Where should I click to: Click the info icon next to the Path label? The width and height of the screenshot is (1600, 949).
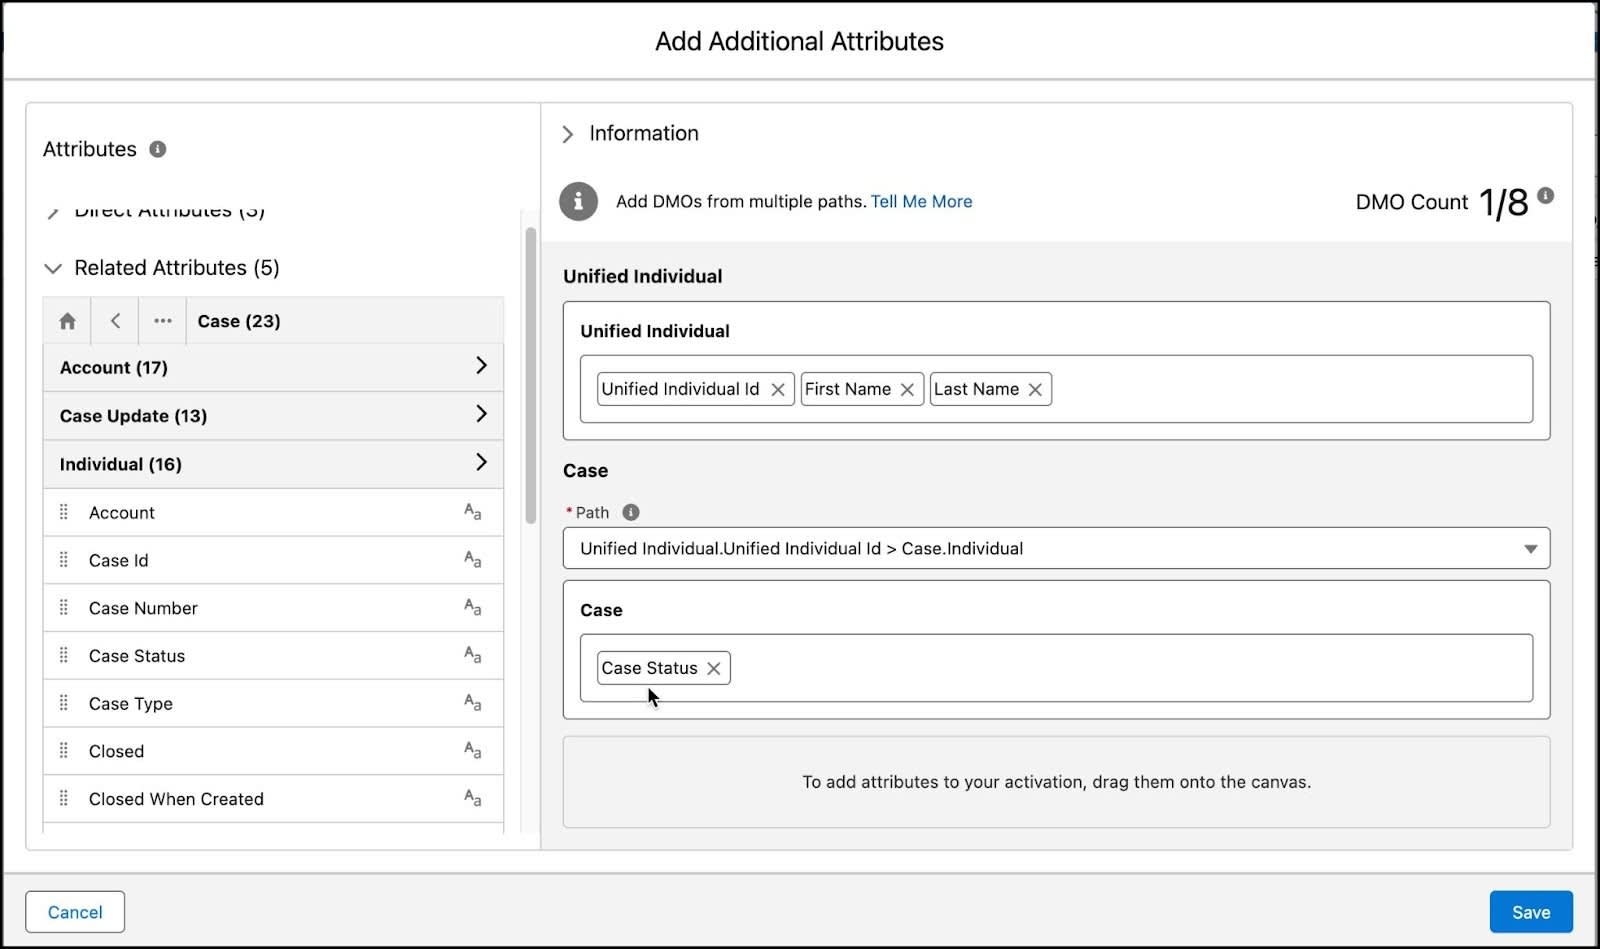click(x=630, y=512)
